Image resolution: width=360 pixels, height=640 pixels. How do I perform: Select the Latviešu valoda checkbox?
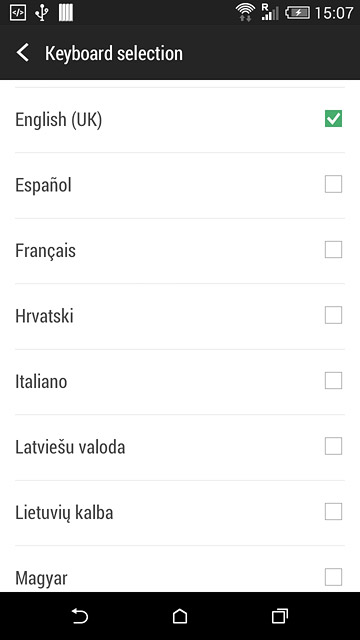333,446
